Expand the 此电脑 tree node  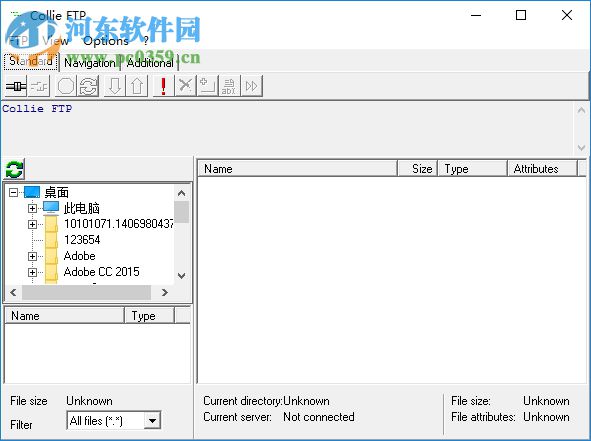tap(32, 208)
